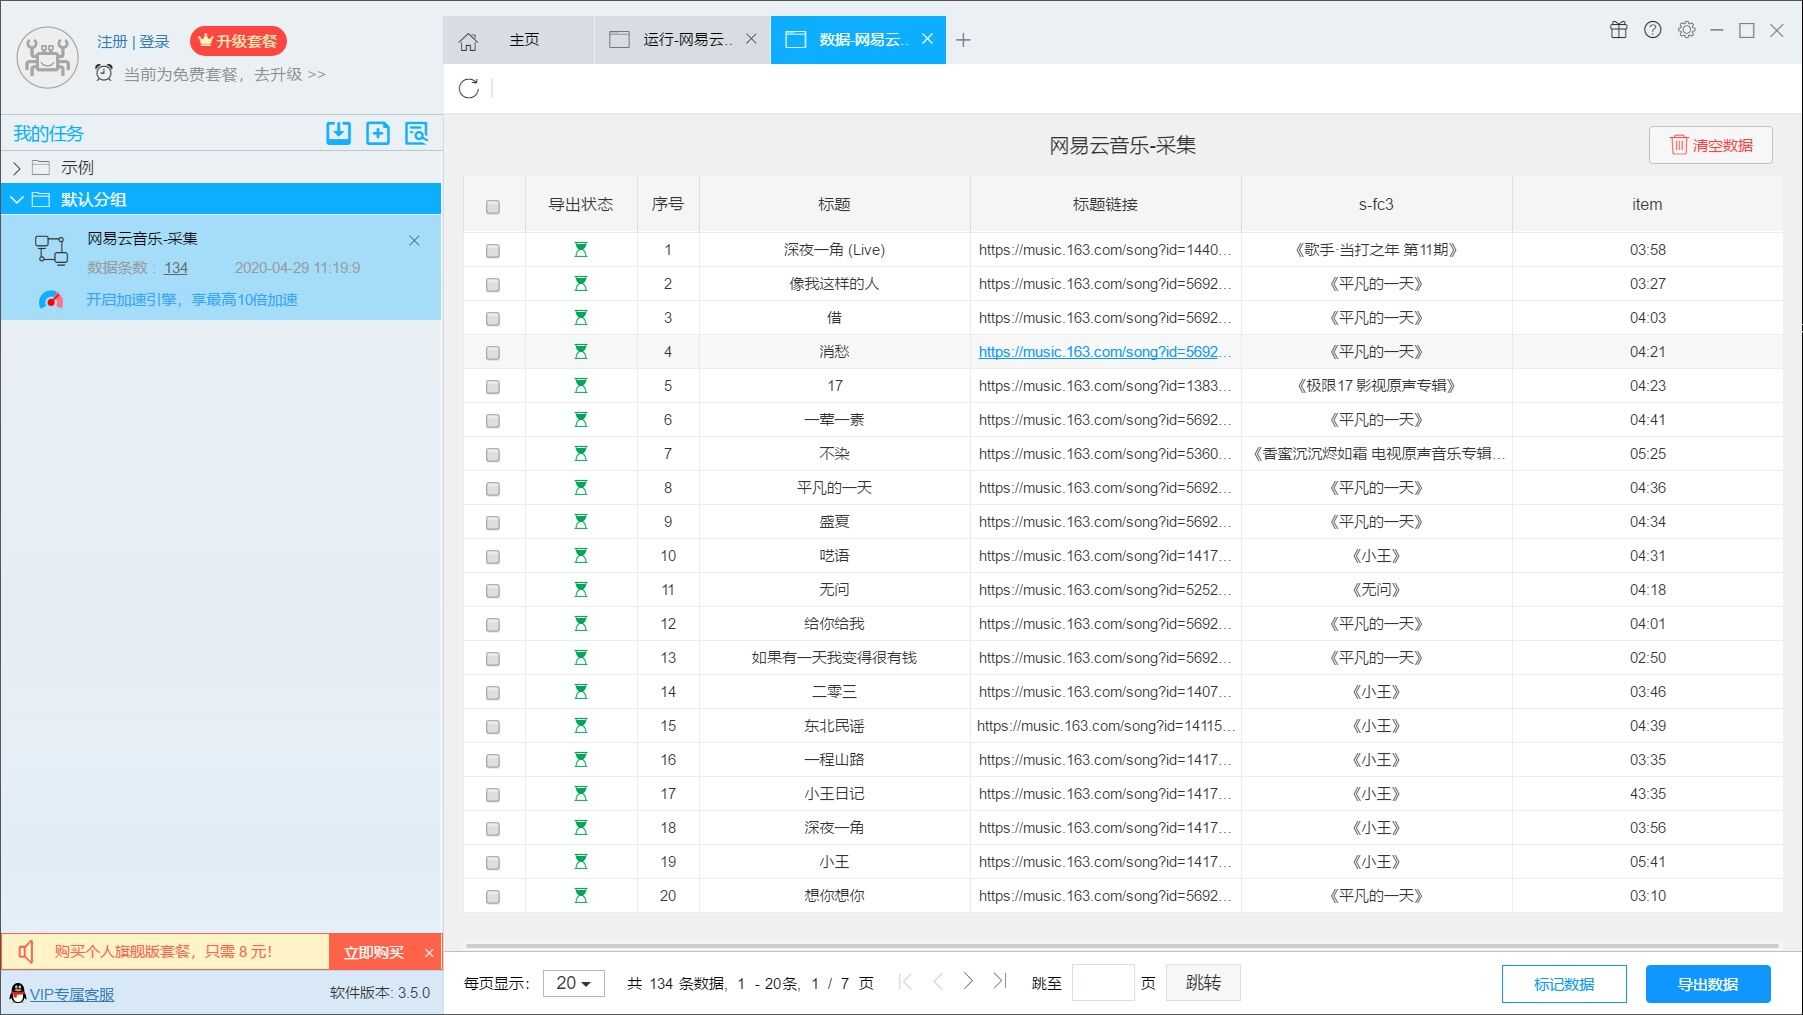Check the box for row 不染

(x=493, y=455)
